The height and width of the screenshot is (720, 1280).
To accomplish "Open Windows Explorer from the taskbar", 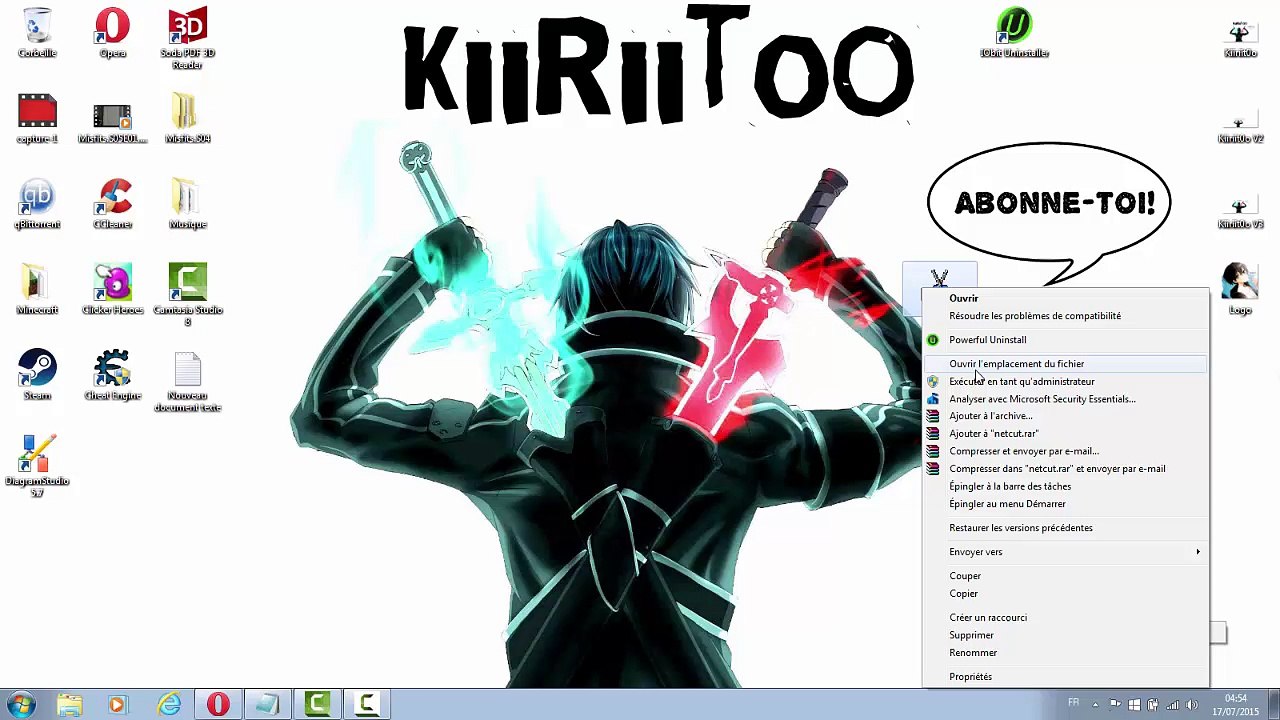I will (x=69, y=705).
